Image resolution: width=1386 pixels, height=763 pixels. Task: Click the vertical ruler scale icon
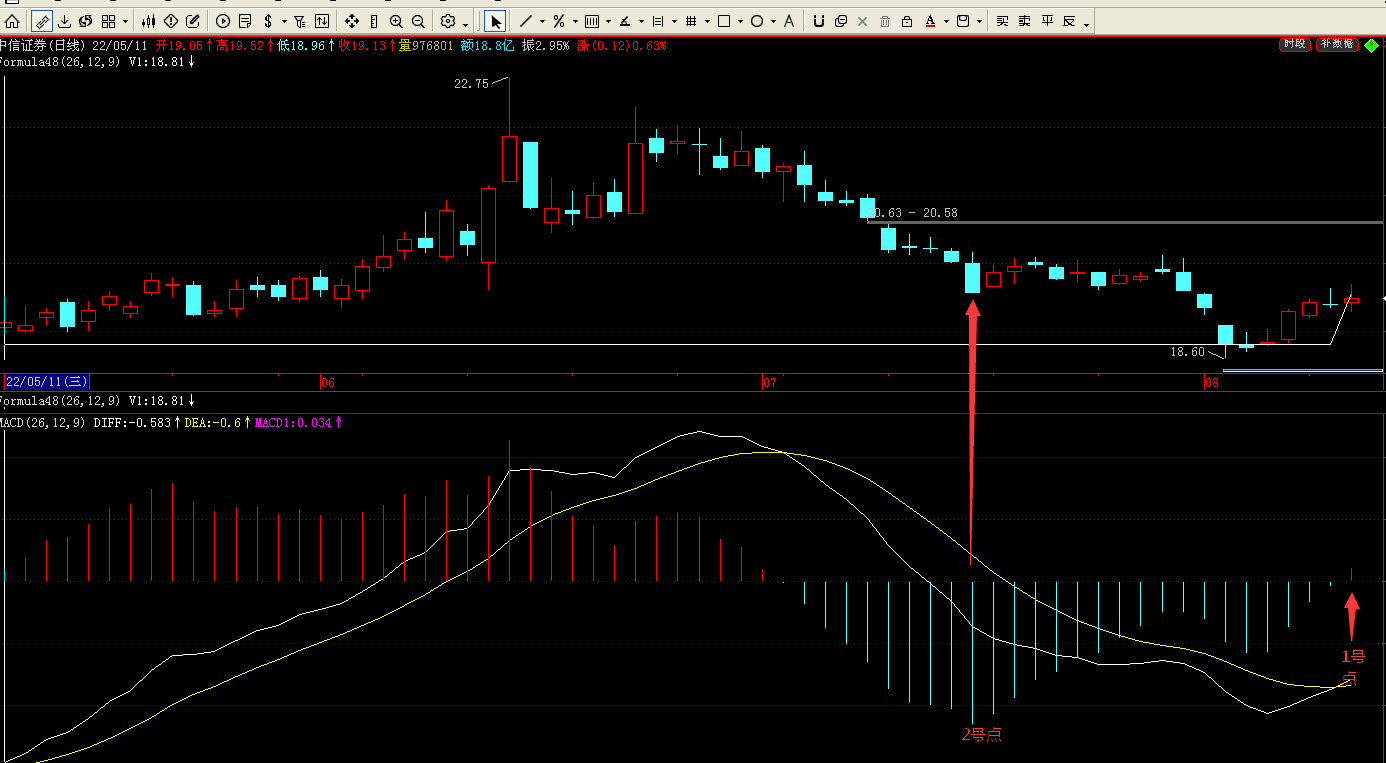[374, 21]
